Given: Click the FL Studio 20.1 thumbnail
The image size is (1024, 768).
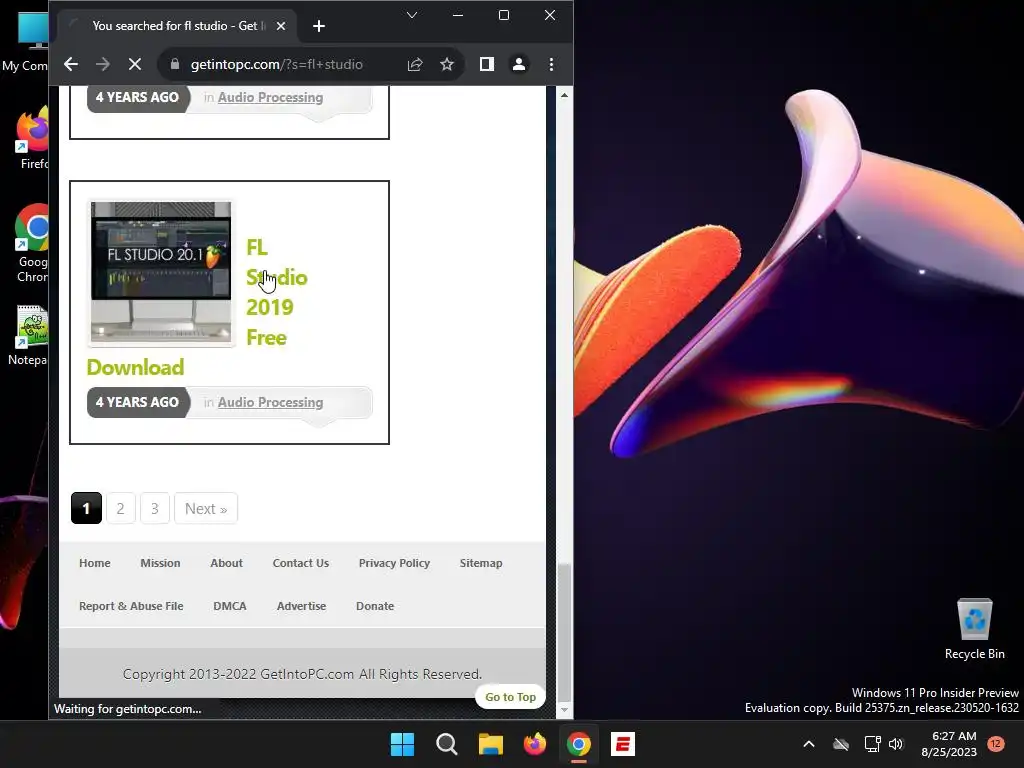Looking at the screenshot, I should click(x=161, y=272).
